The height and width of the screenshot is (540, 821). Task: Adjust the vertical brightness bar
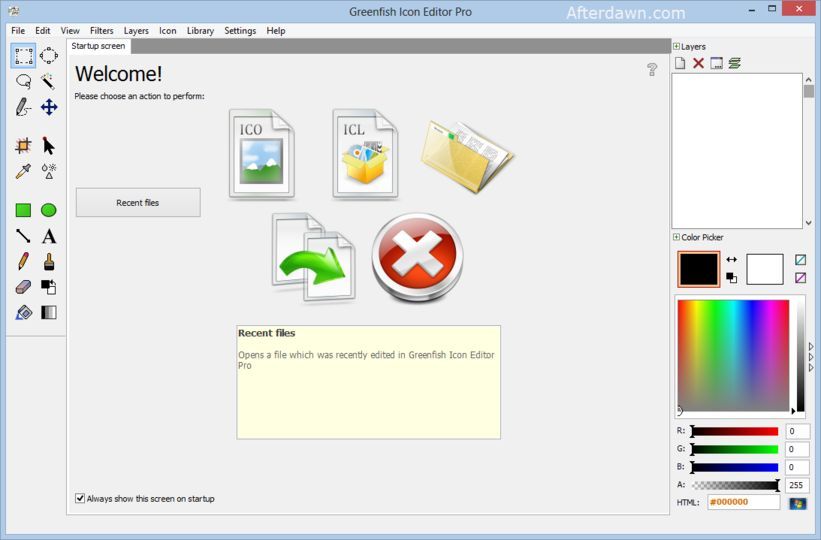[801, 356]
